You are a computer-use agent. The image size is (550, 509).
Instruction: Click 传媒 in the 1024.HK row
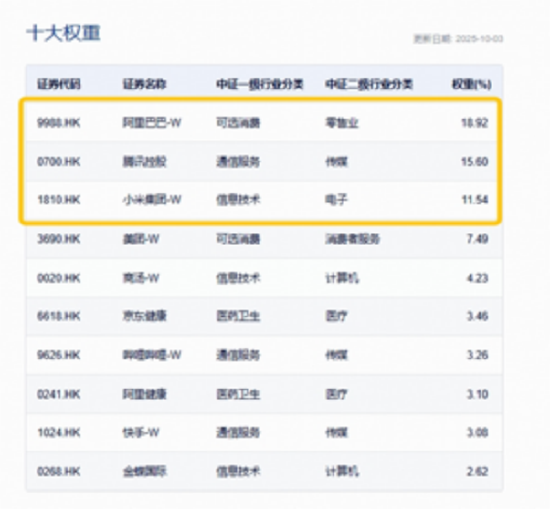click(336, 433)
